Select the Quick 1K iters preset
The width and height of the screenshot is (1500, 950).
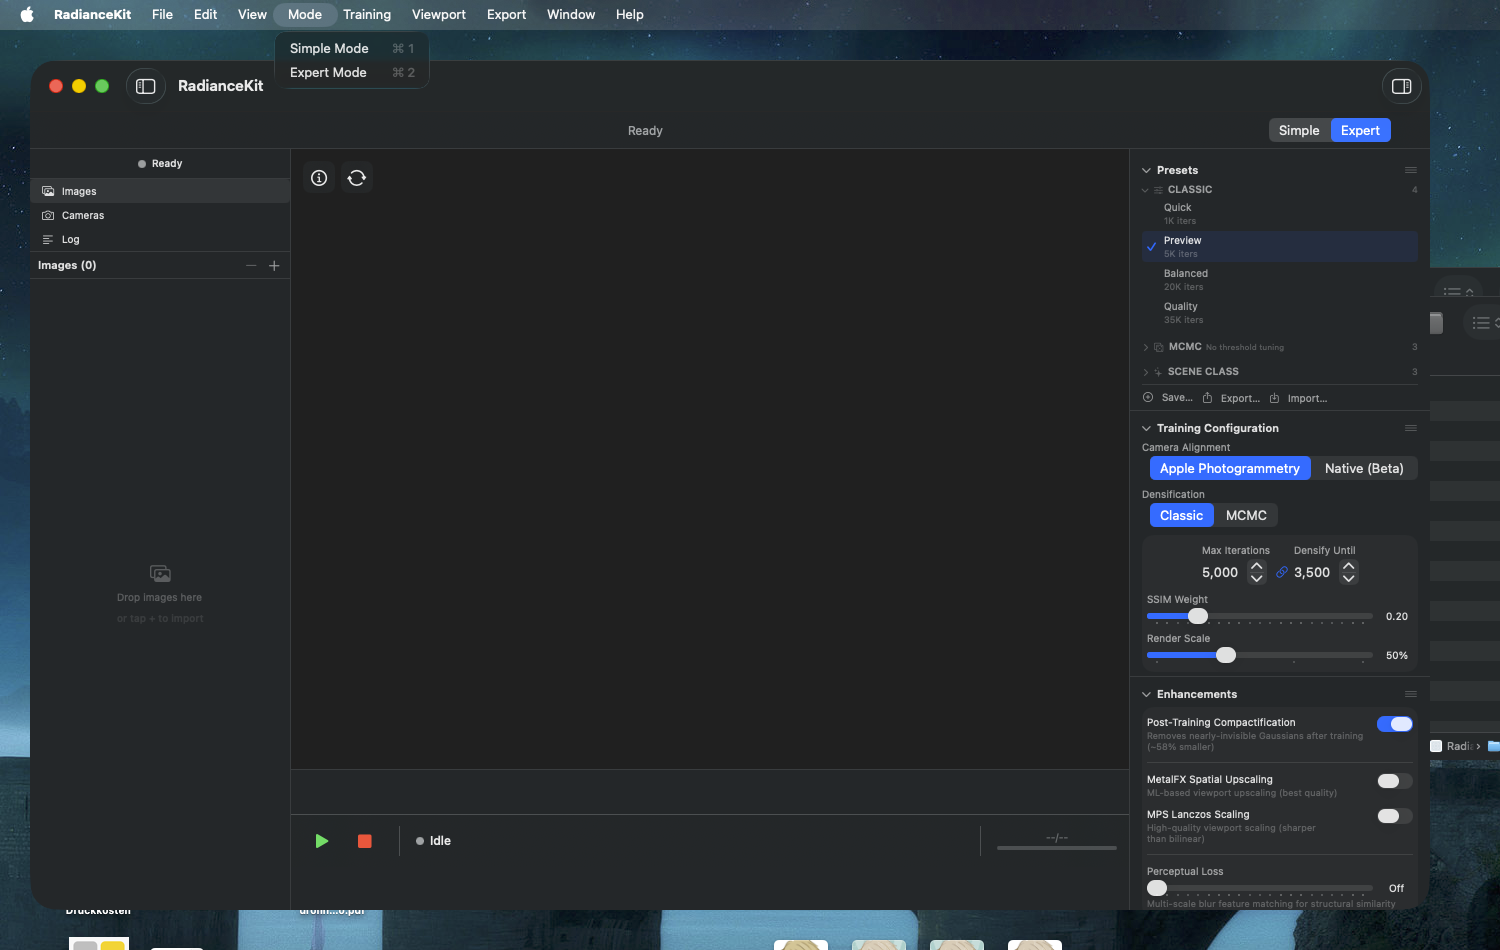tap(1280, 214)
